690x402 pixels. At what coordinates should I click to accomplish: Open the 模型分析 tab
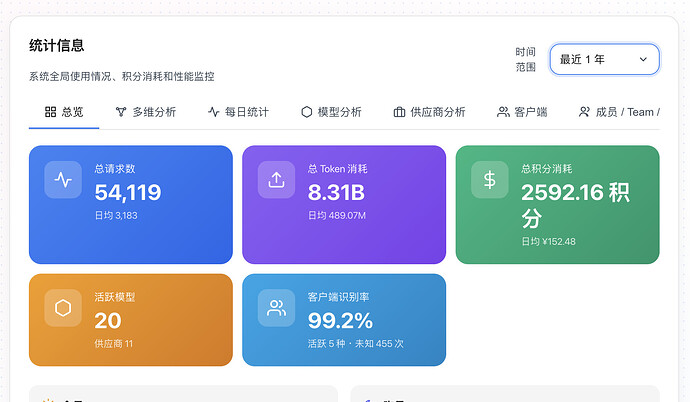(331, 112)
